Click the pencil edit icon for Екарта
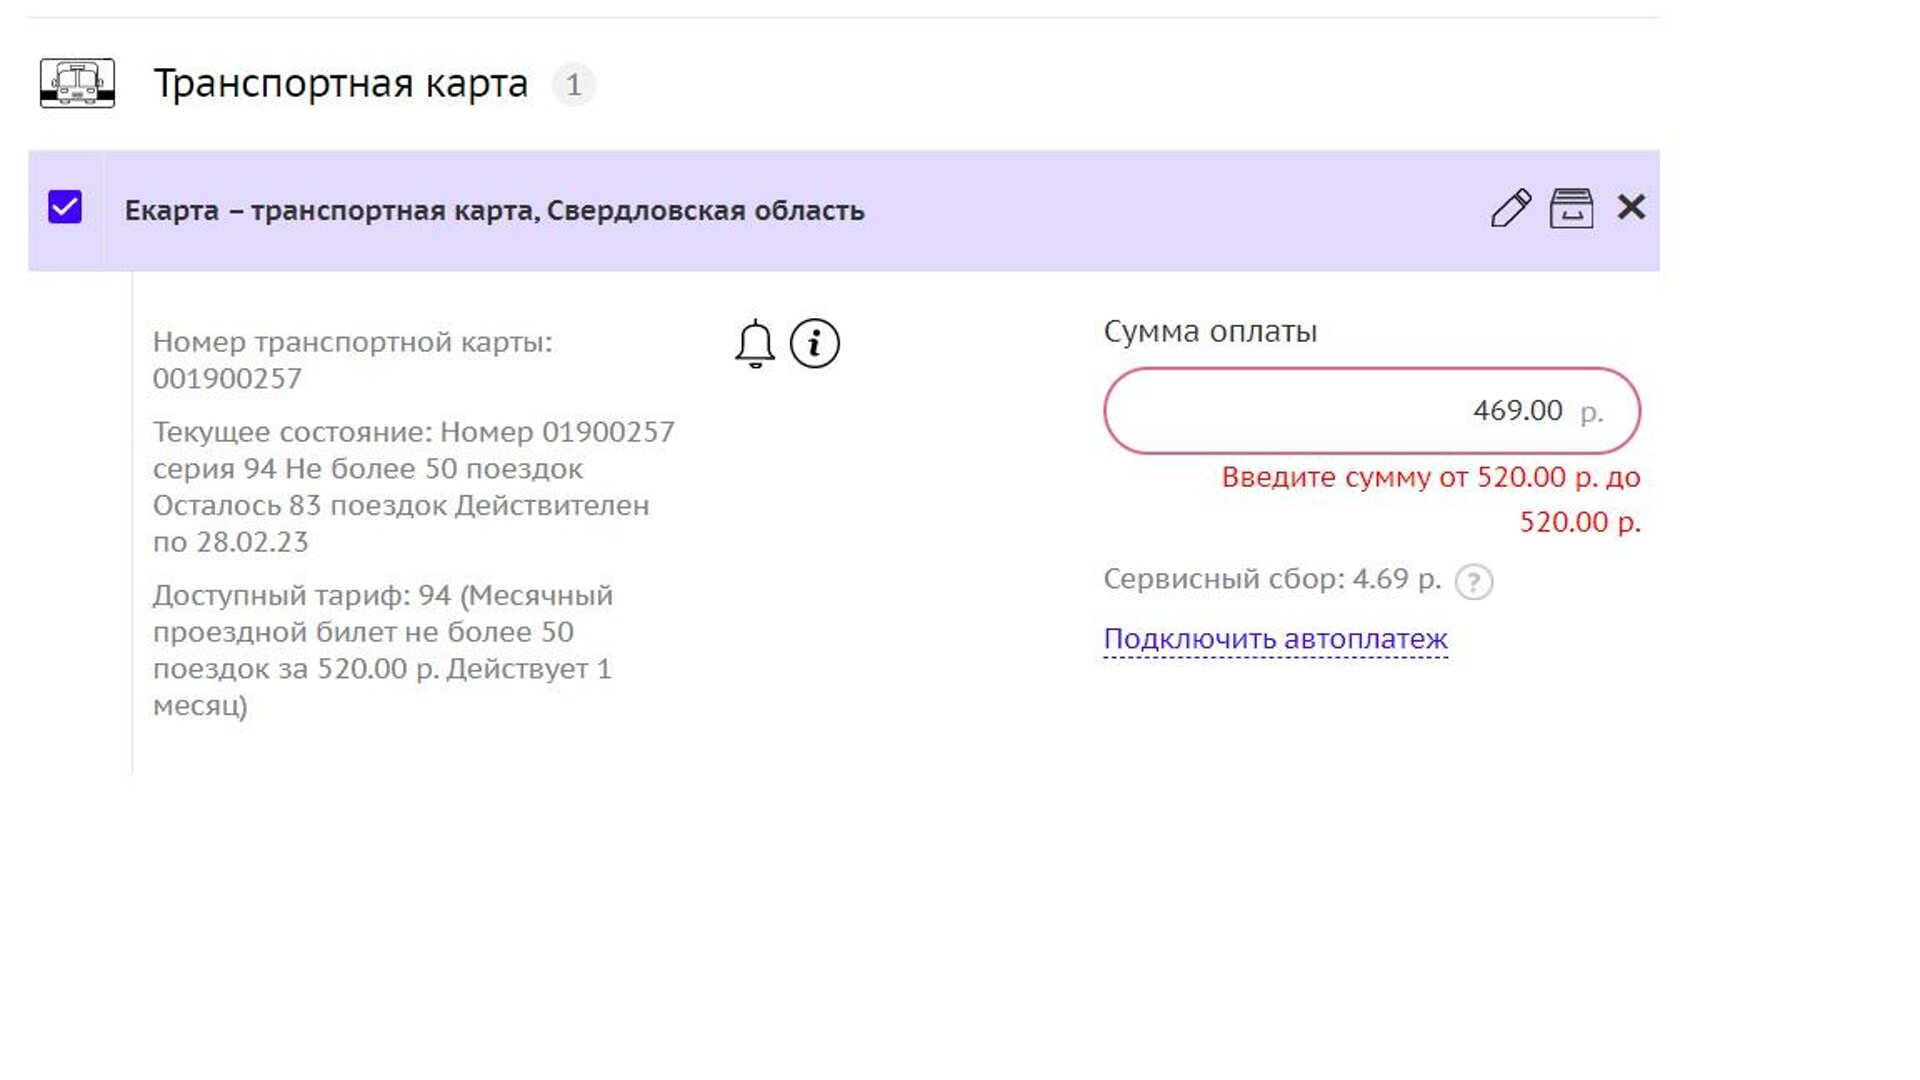Viewport: 1920px width, 1080px height. tap(1511, 208)
